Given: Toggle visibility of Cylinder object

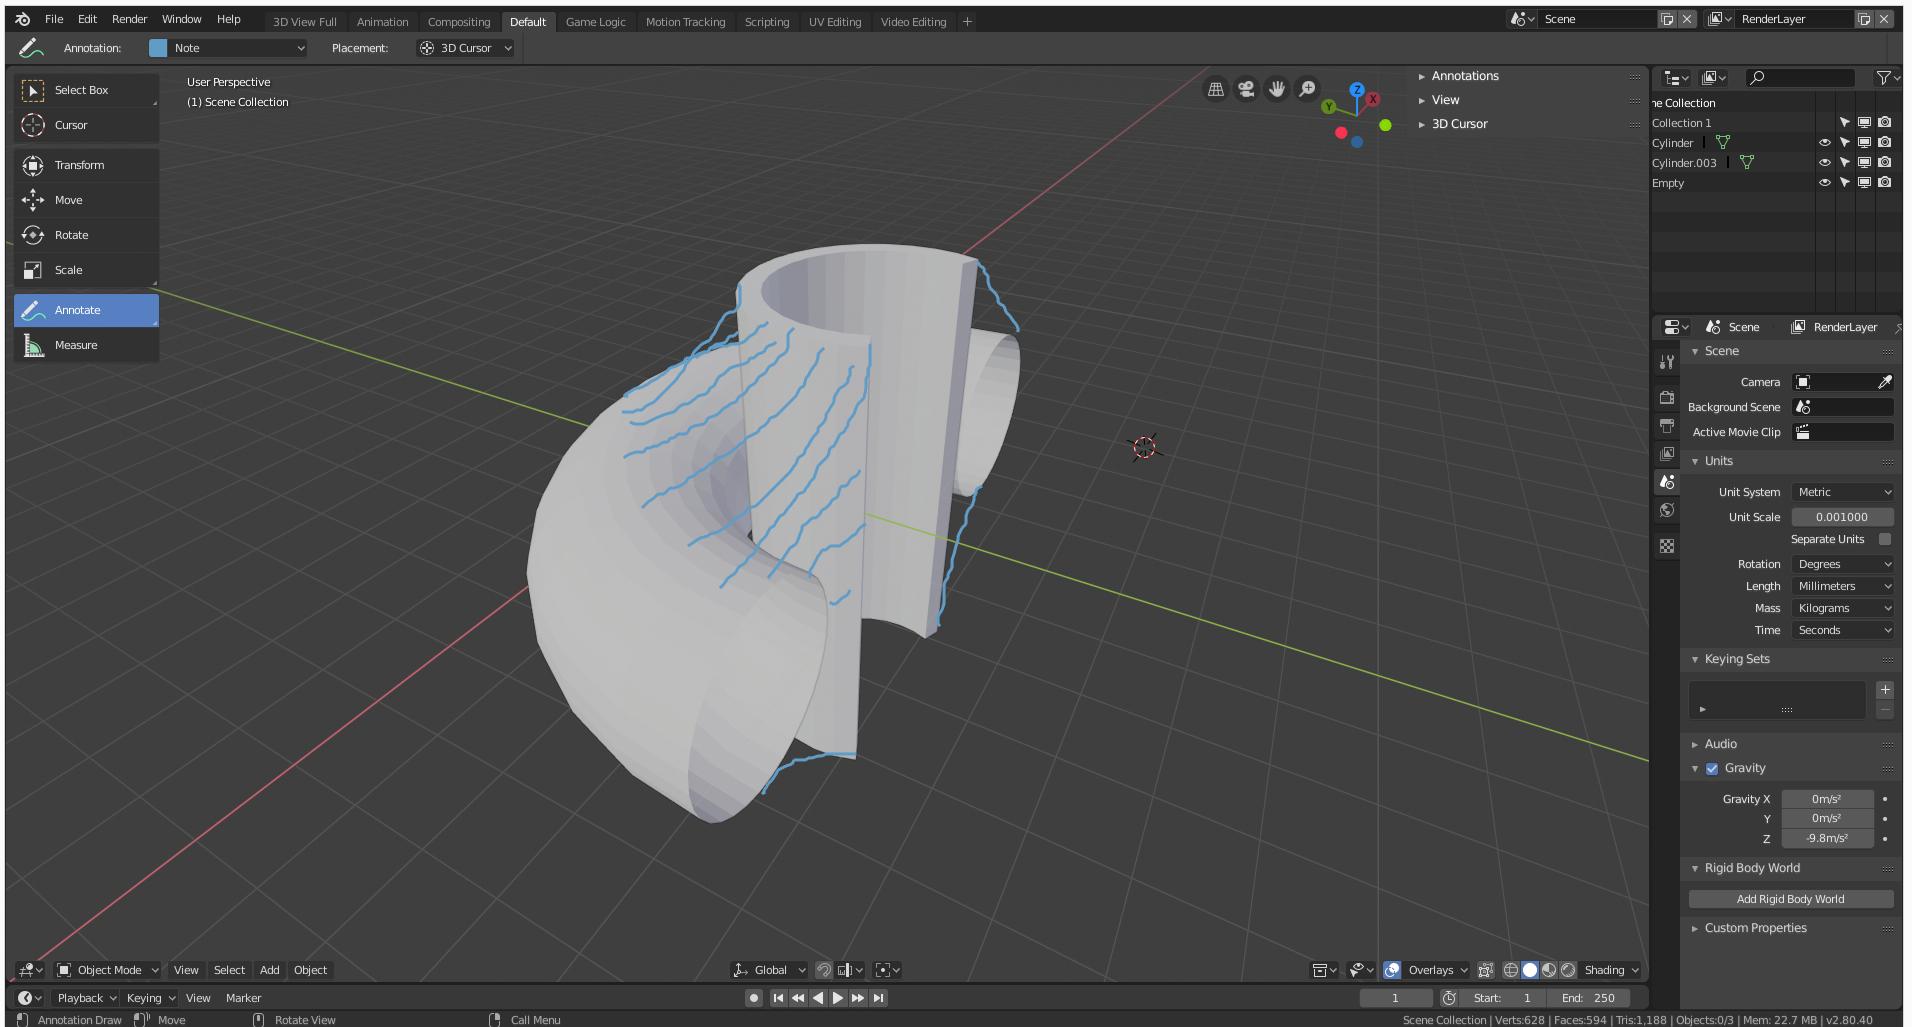Looking at the screenshot, I should tap(1824, 143).
